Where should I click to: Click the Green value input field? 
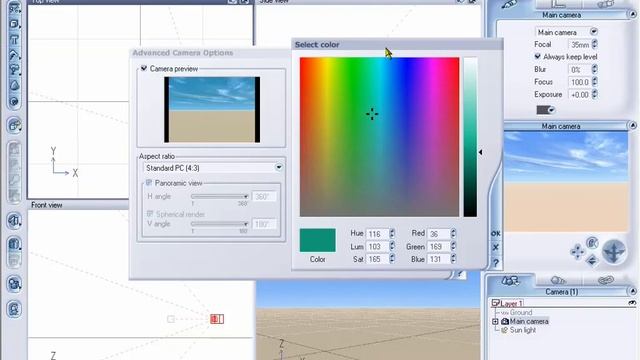point(439,247)
